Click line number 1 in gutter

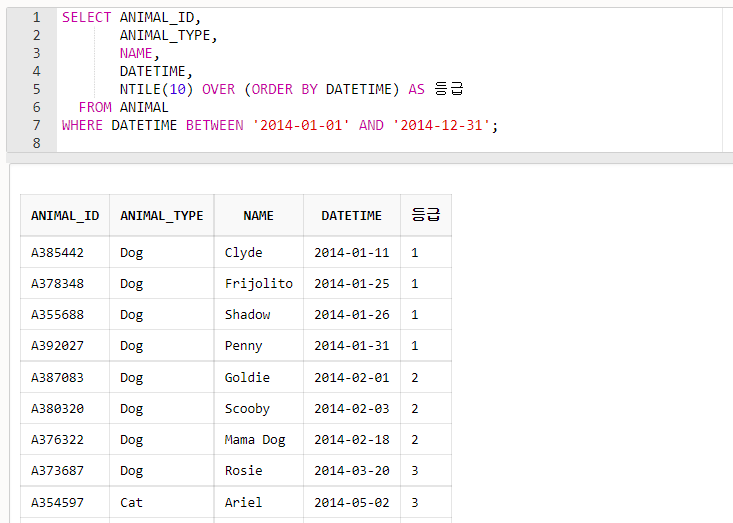point(36,17)
